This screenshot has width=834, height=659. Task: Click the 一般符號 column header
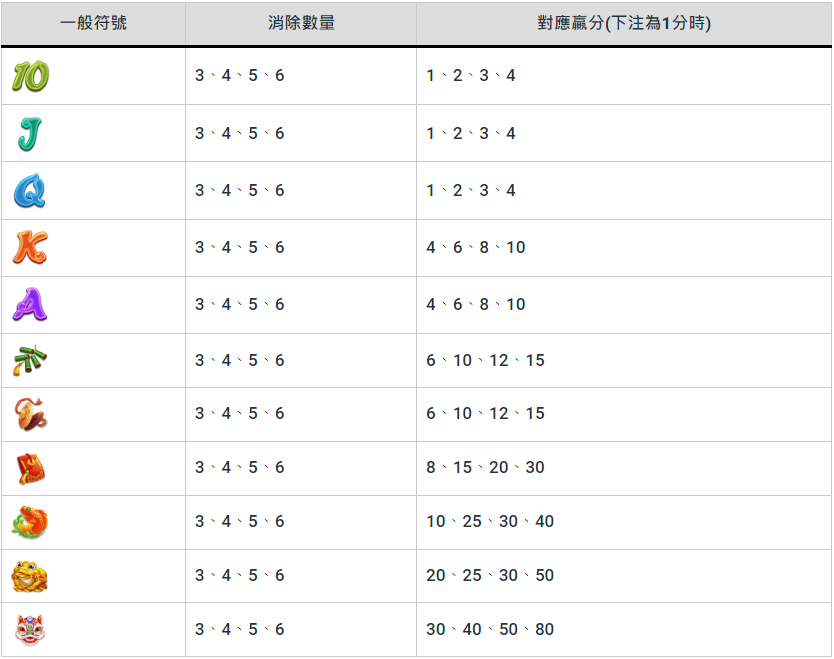coord(93,23)
